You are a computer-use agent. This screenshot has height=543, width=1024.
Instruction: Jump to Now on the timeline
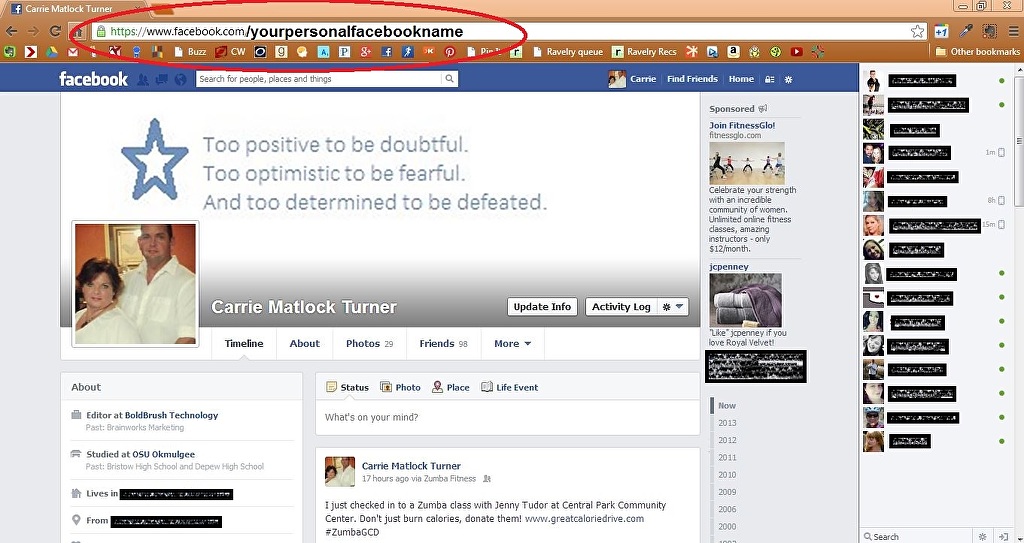point(727,406)
